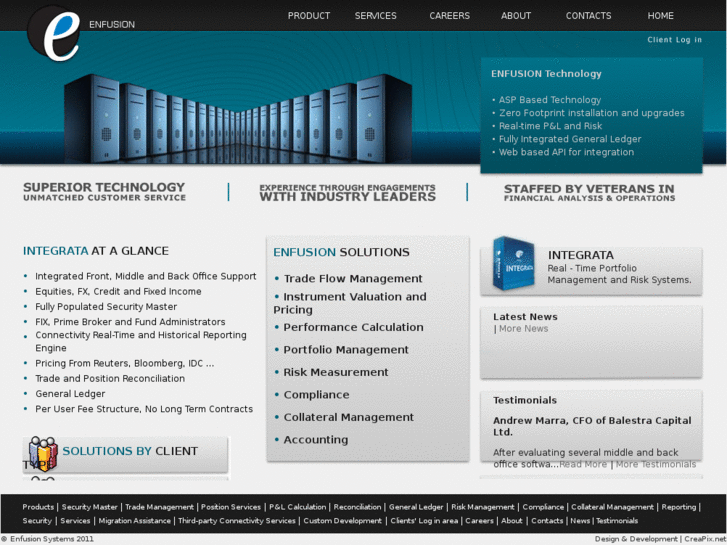Open footer Contacts link
The height and width of the screenshot is (545, 727).
tap(547, 521)
